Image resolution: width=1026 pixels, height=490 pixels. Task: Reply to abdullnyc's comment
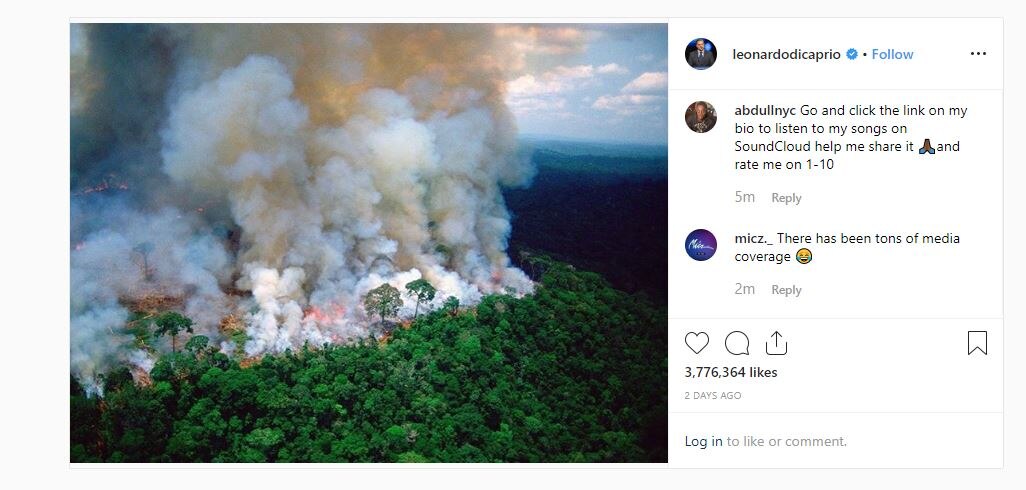click(786, 198)
